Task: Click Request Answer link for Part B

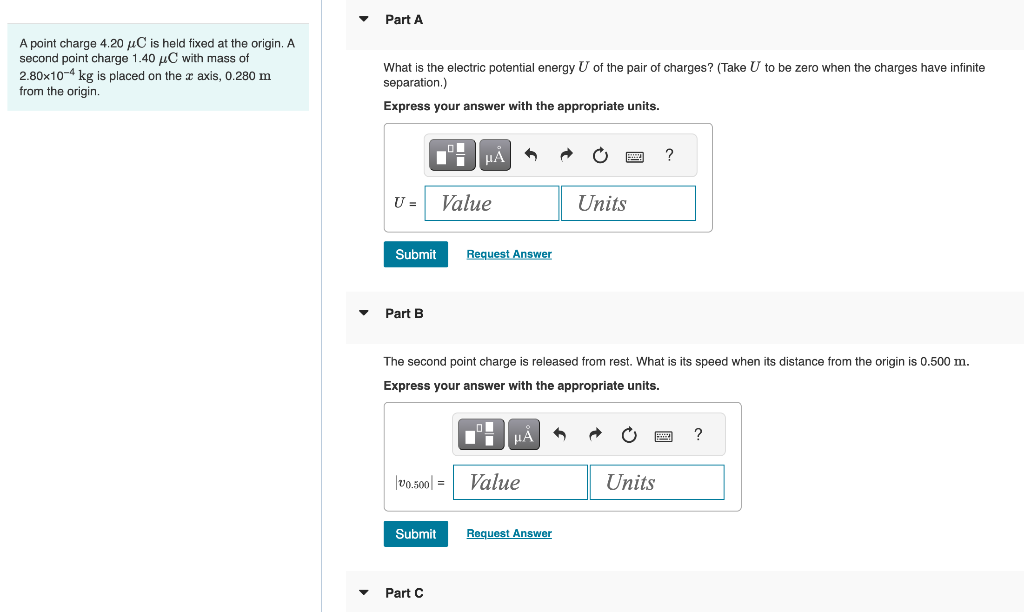Action: pos(509,534)
